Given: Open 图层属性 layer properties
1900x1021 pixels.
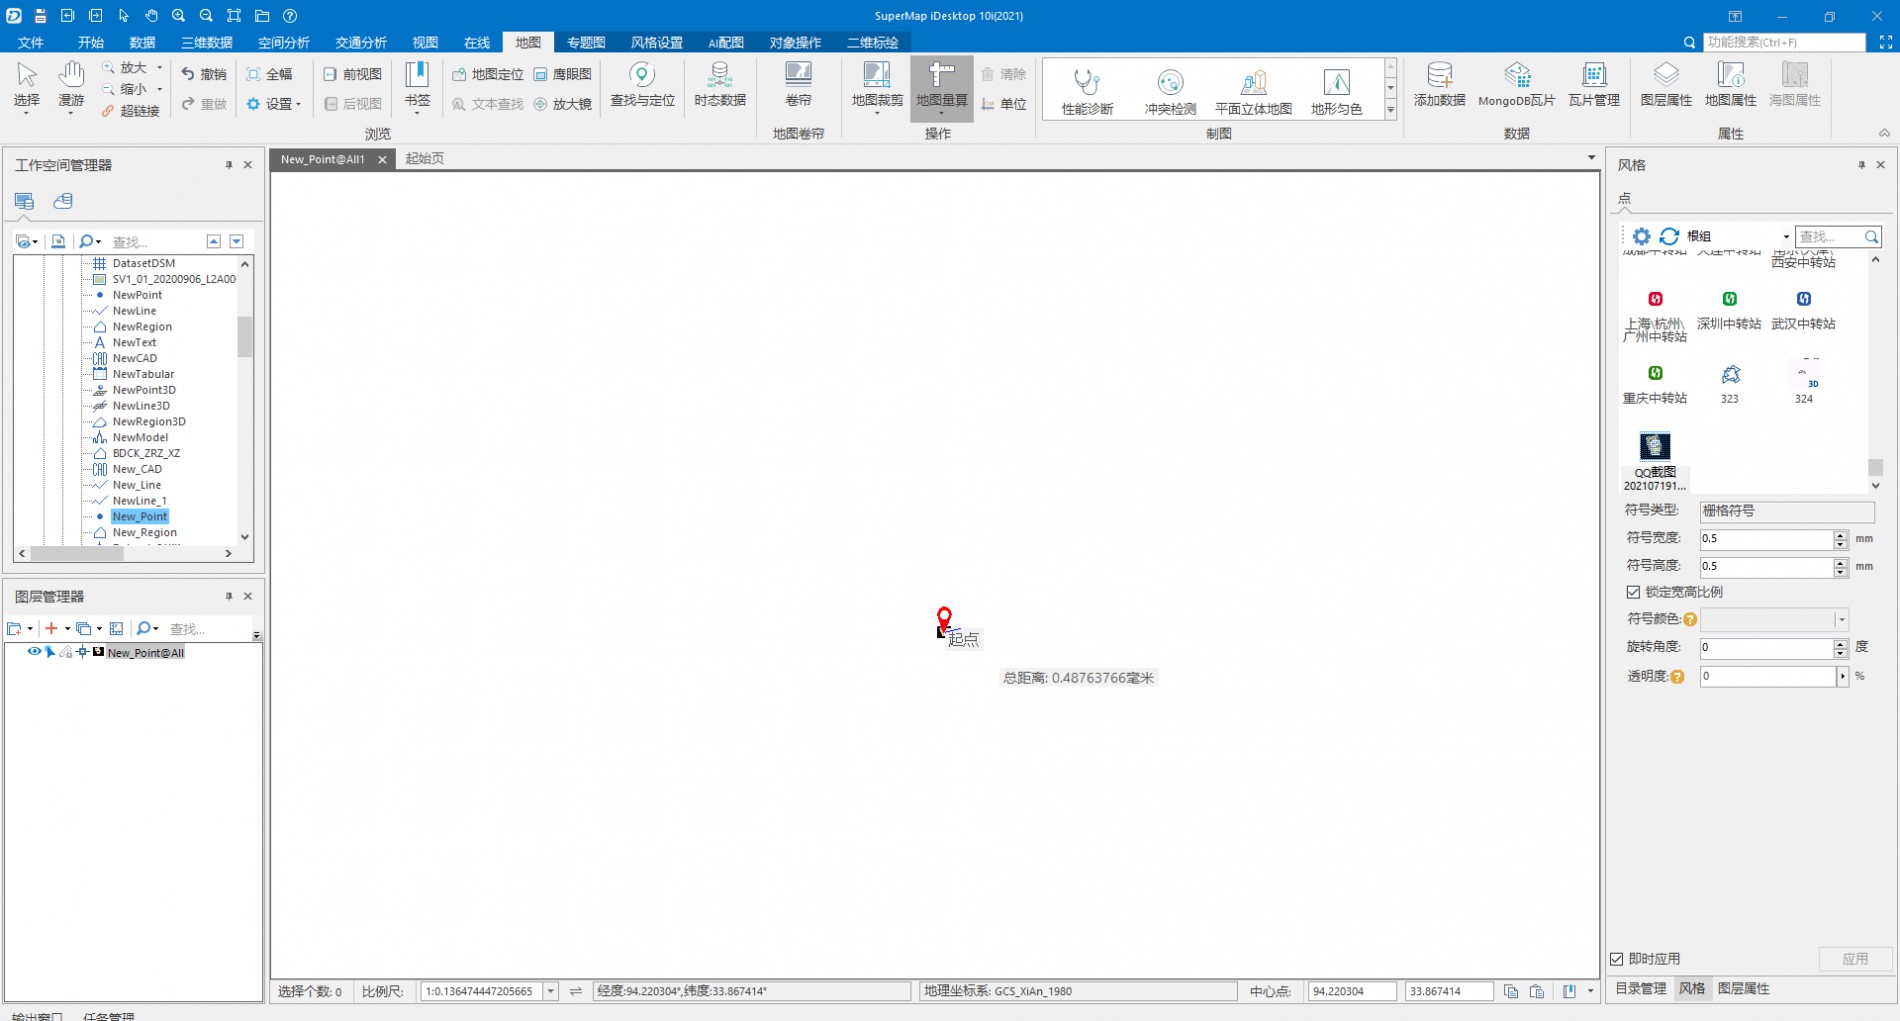Looking at the screenshot, I should 1665,86.
